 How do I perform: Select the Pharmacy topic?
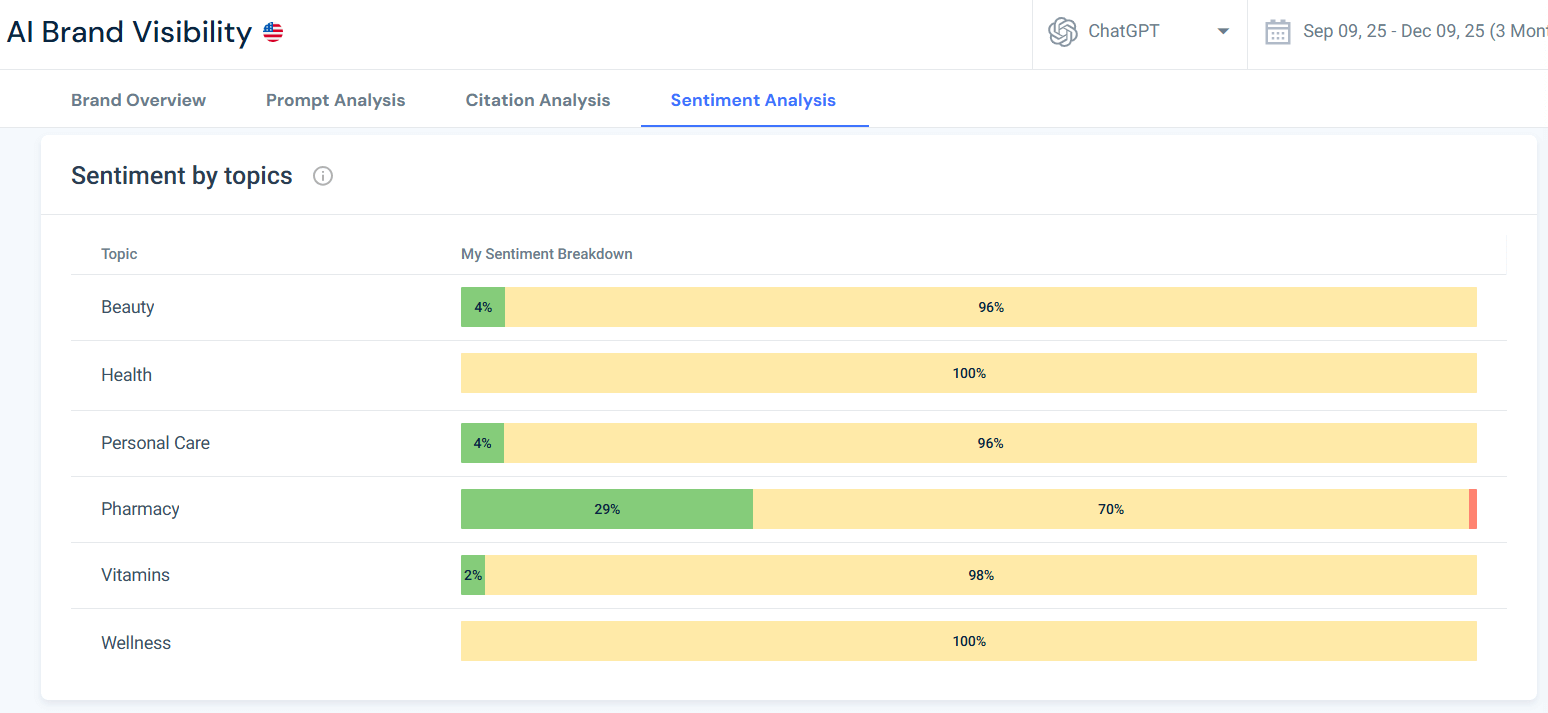[x=140, y=509]
